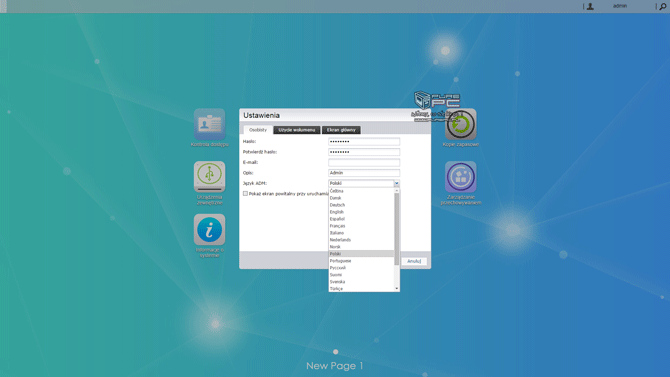Open the Informacje o systemie icon
The height and width of the screenshot is (377, 670).
(209, 230)
